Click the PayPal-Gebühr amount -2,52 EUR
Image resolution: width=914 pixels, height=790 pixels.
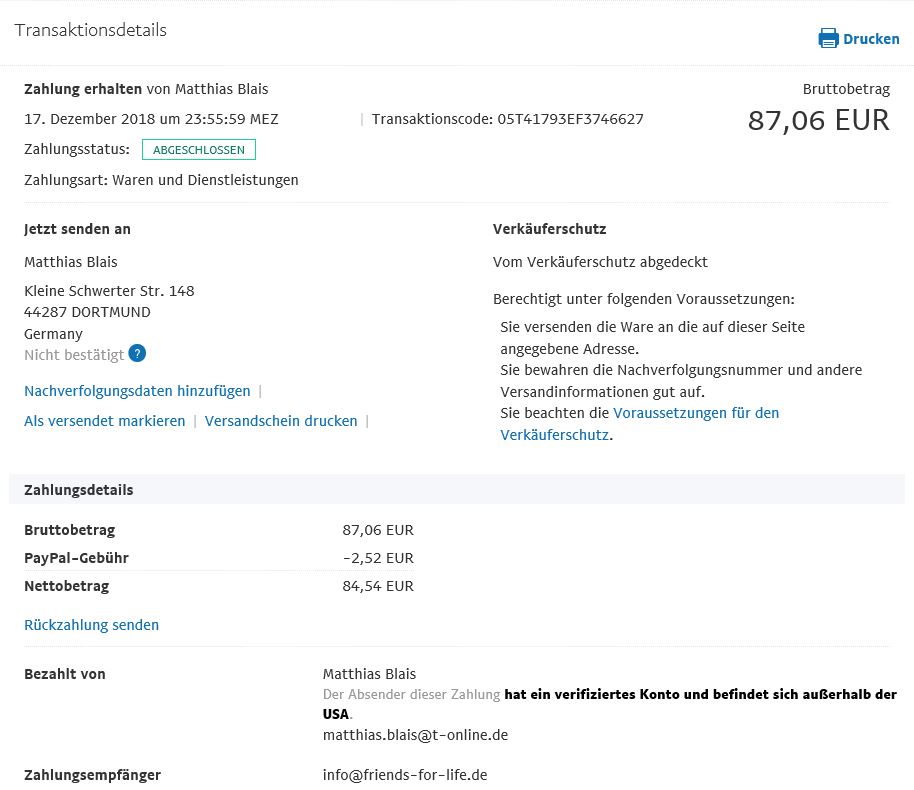point(378,558)
